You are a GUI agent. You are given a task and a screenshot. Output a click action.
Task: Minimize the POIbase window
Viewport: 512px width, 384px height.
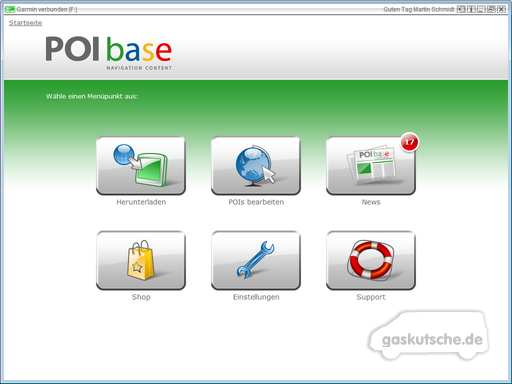(481, 9)
